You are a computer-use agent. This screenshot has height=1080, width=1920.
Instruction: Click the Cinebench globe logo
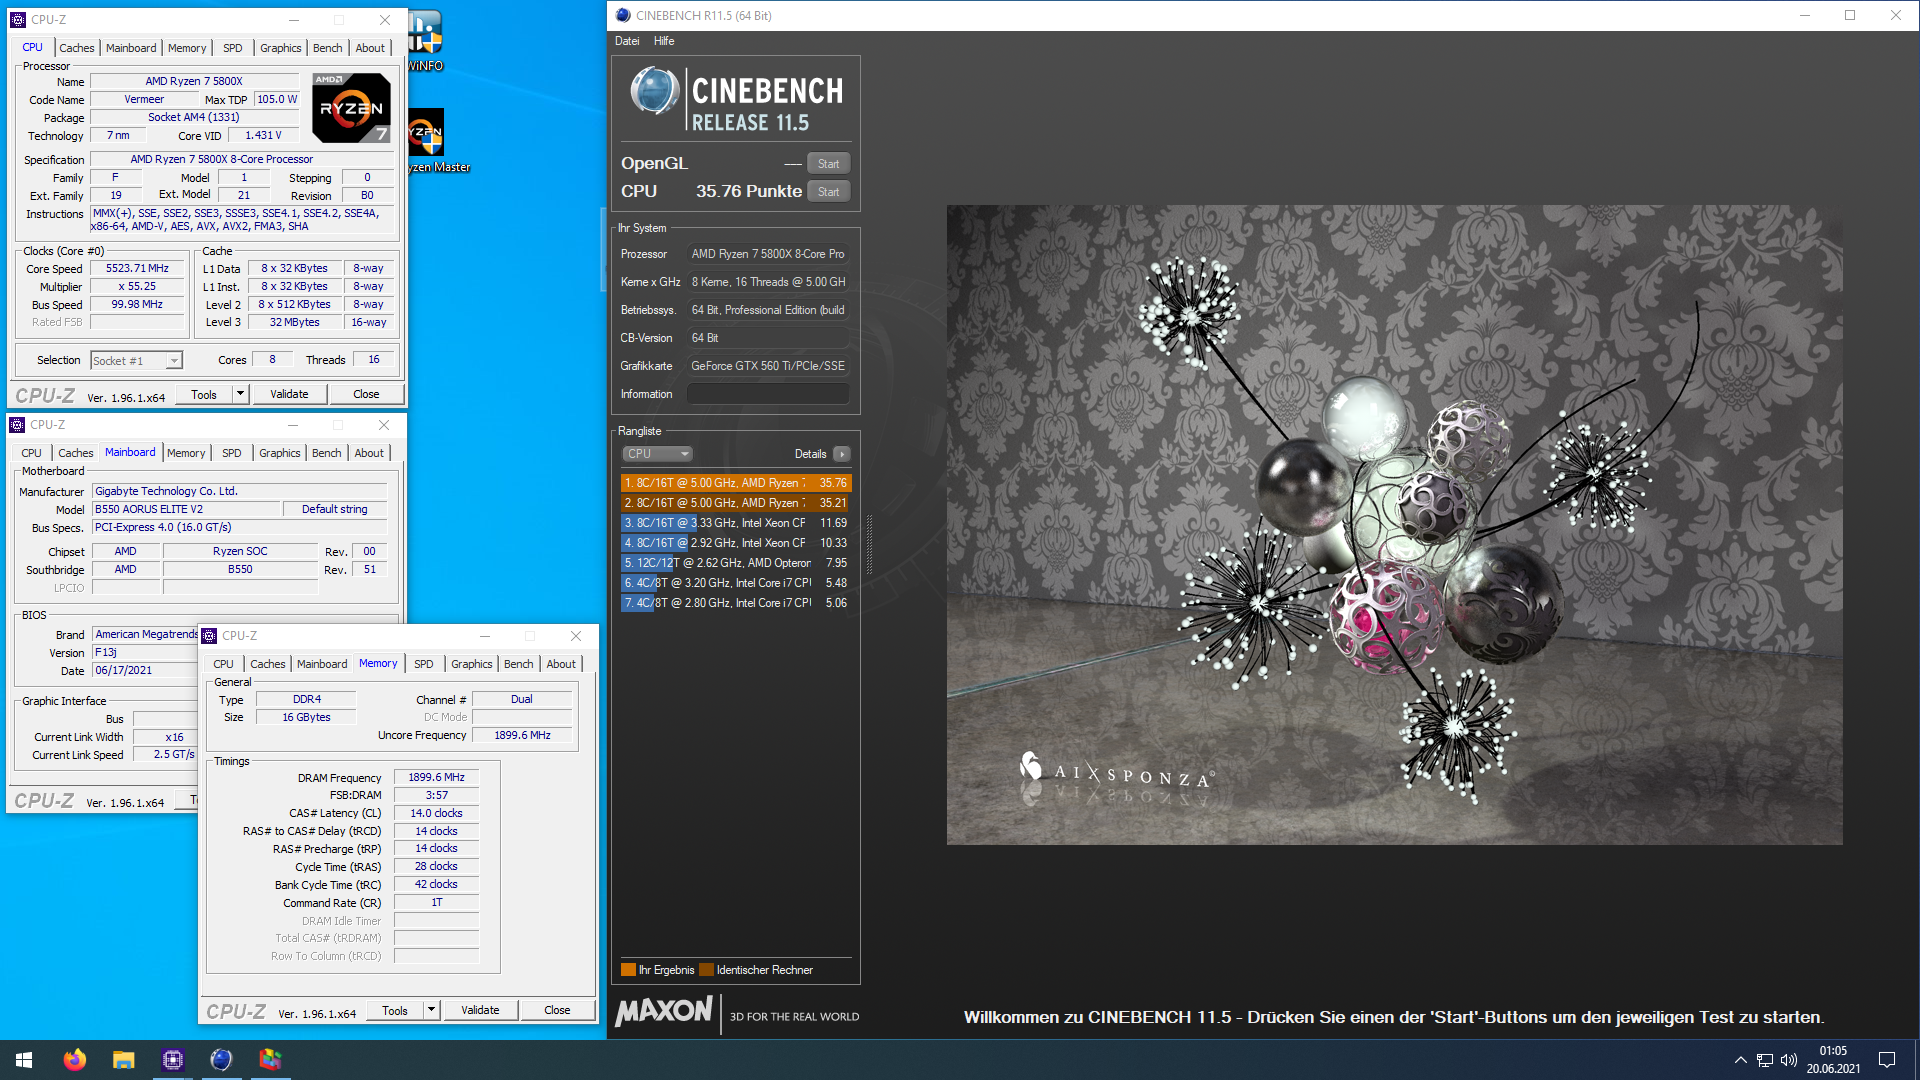click(655, 92)
